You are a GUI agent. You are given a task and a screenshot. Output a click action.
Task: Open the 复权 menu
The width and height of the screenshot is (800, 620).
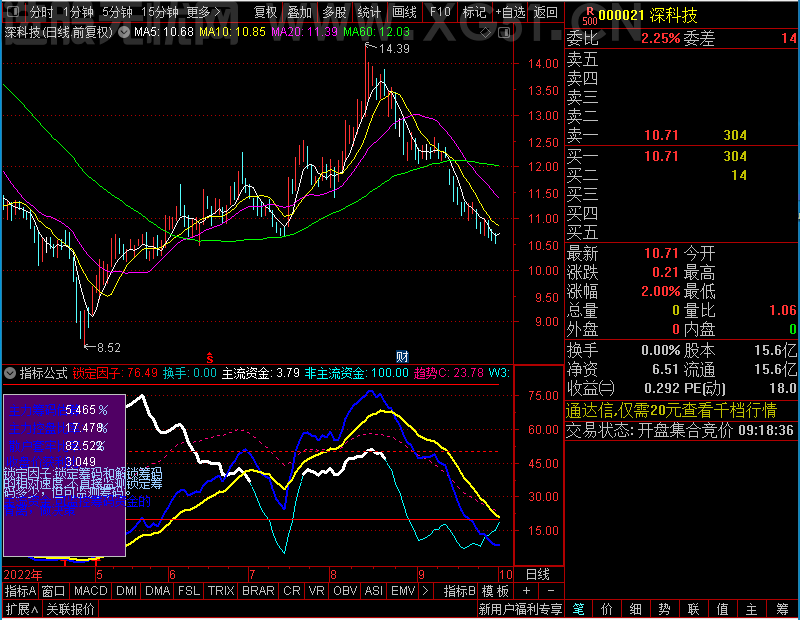pos(265,12)
